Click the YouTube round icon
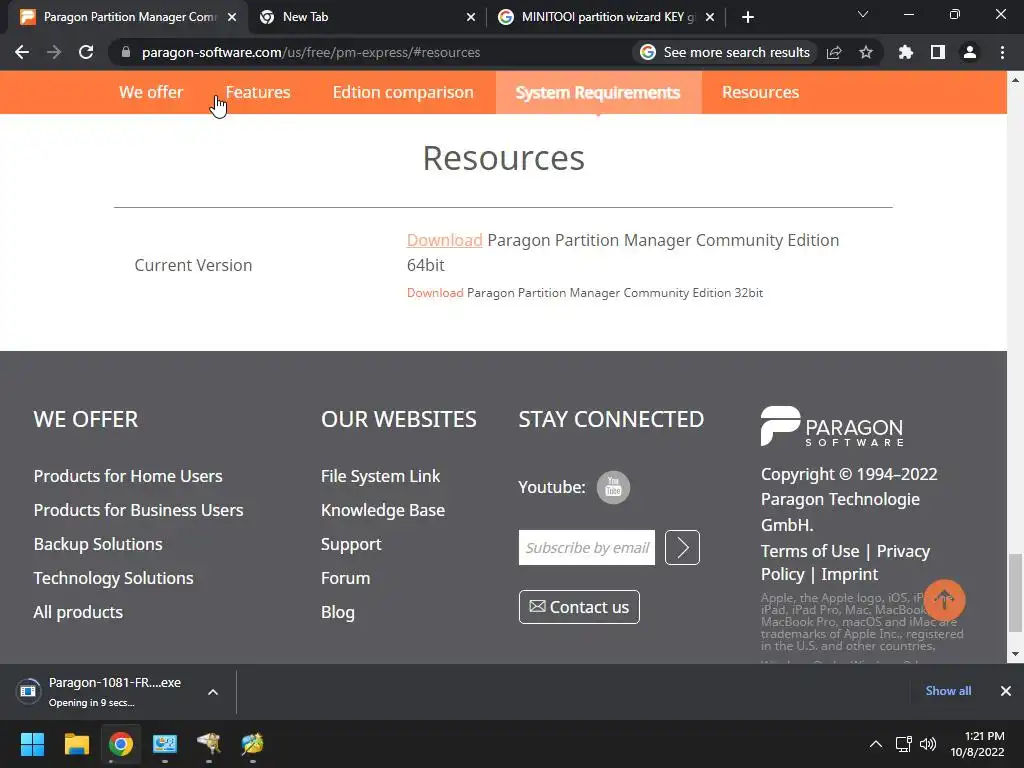Screen dimensions: 1024x768 (613, 487)
